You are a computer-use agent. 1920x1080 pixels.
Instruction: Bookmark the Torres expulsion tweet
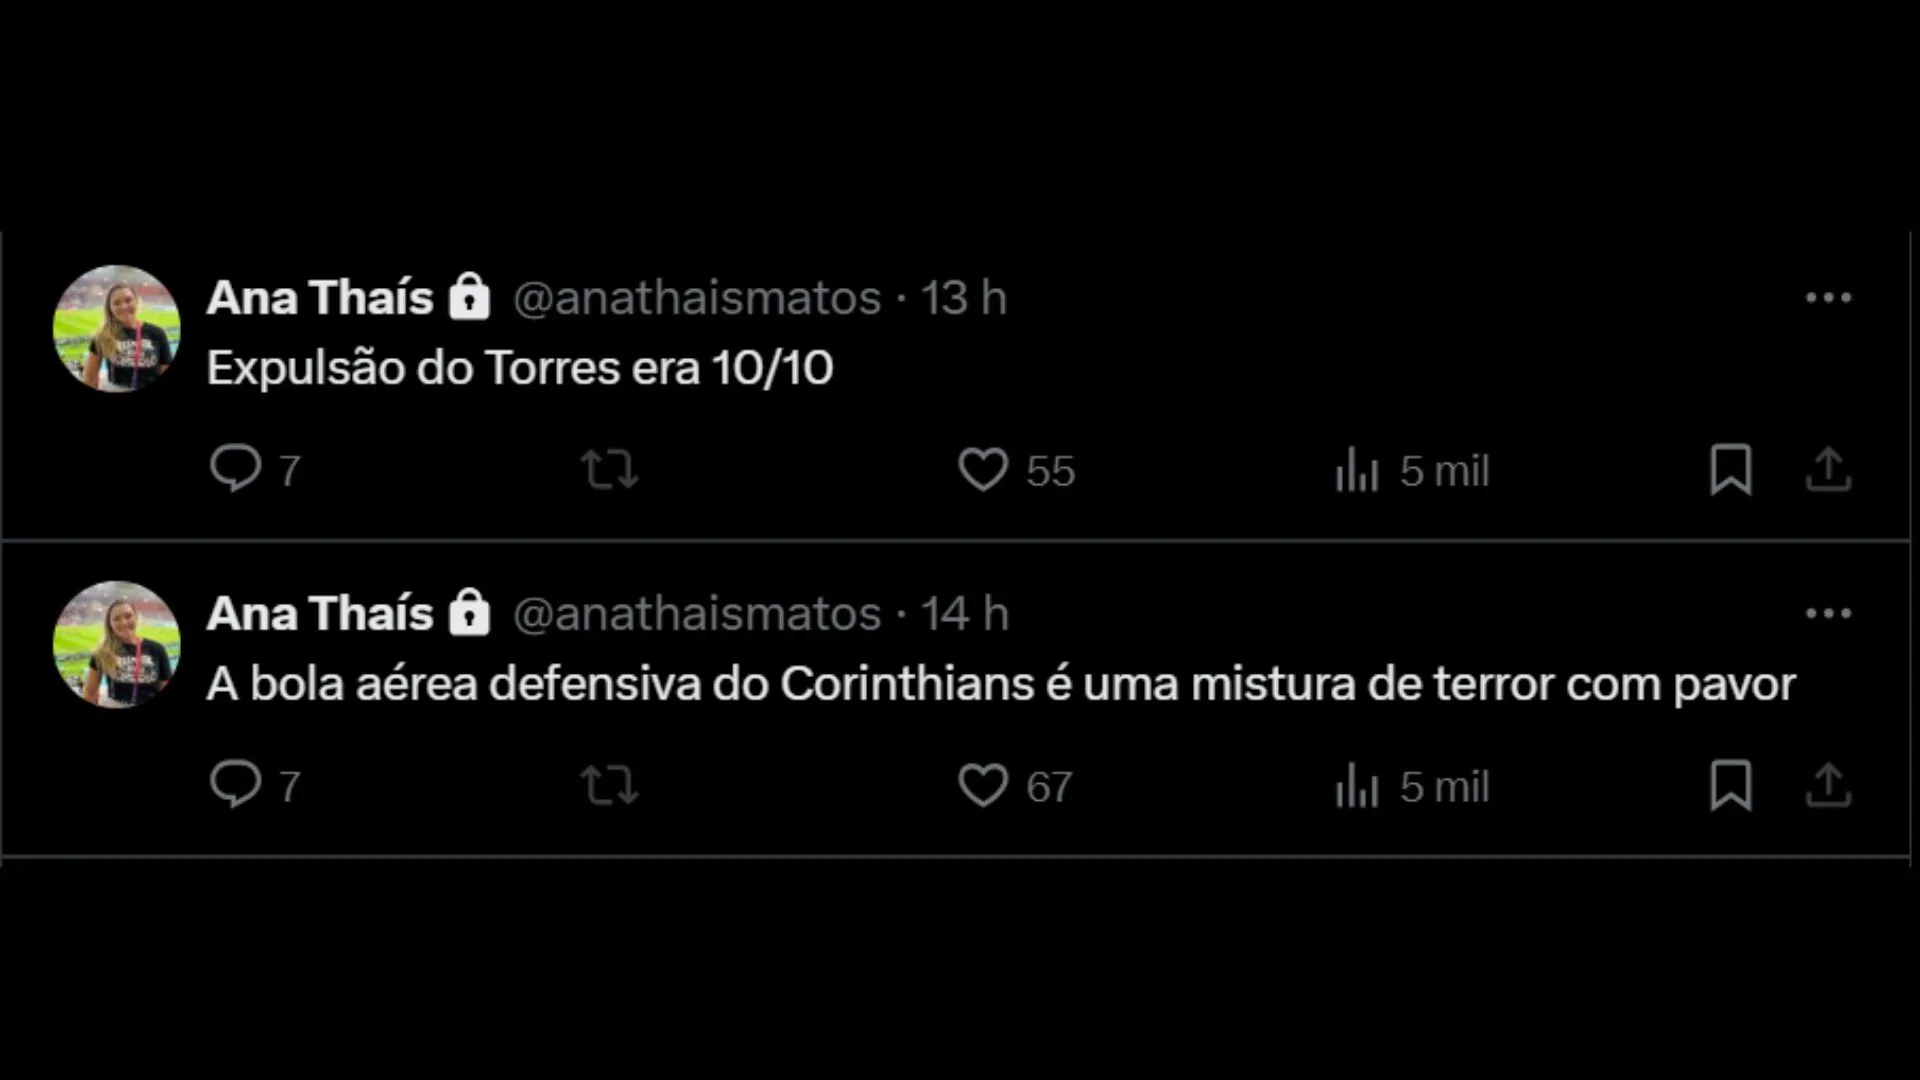point(1731,469)
